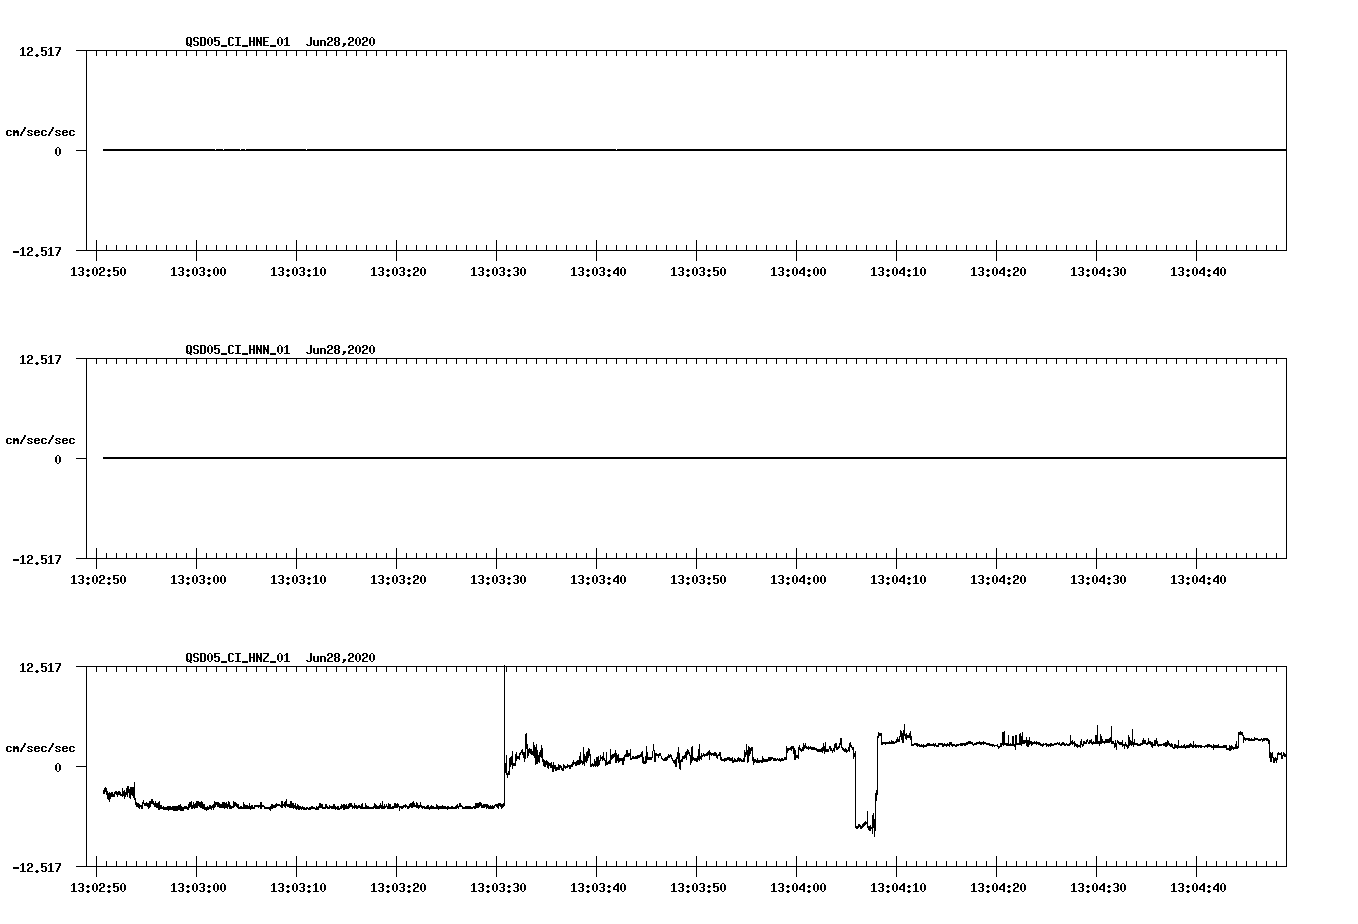This screenshot has height=924, width=1358.
Task: Select the 12.517 upper limit on the HNE chart
Action: 40,52
